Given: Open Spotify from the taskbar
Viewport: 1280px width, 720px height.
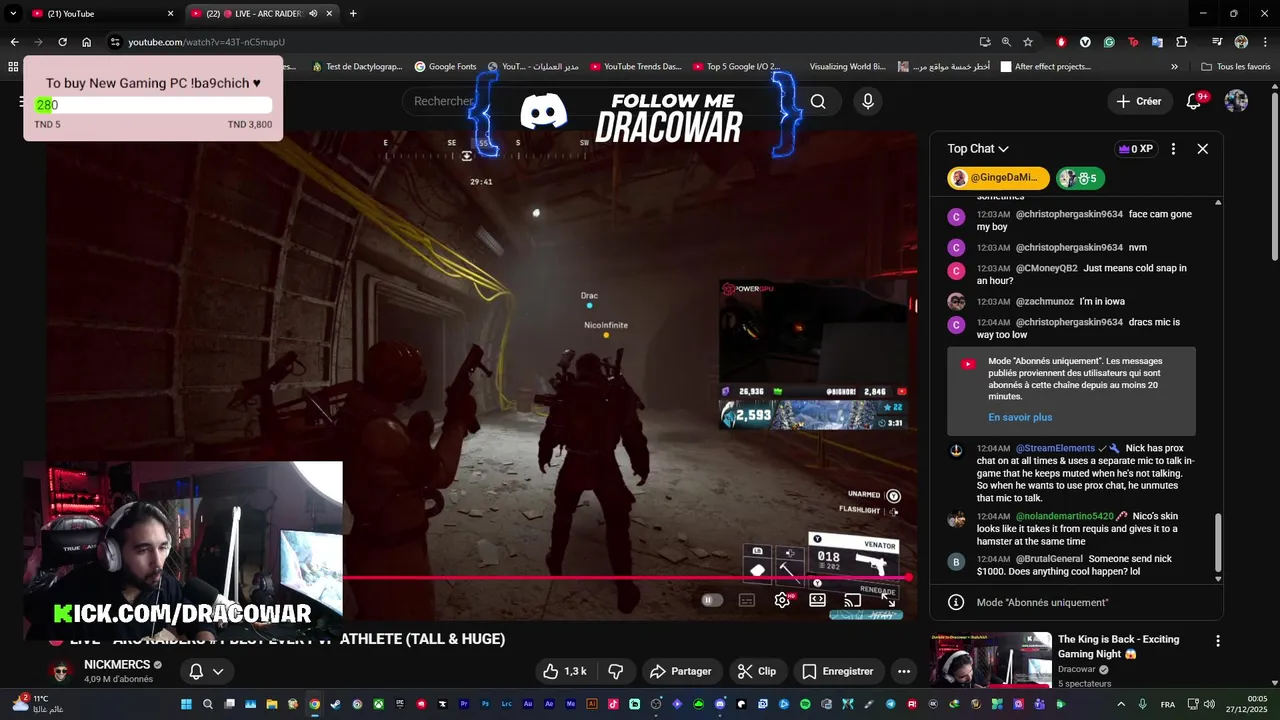Looking at the screenshot, I should tap(805, 704).
